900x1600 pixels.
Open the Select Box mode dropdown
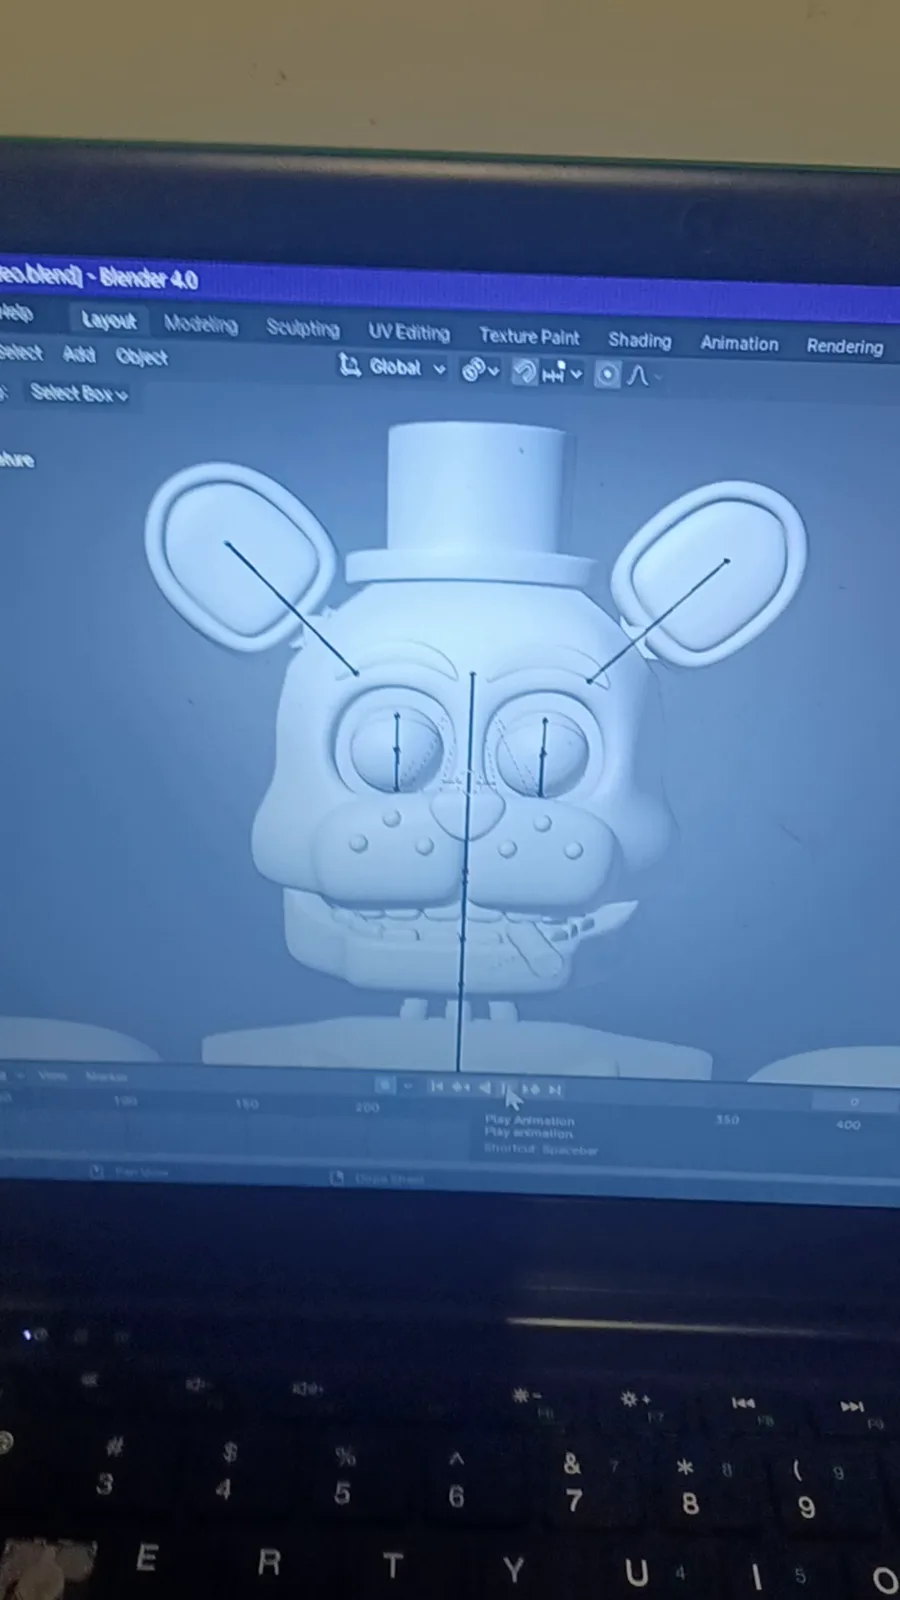point(79,393)
